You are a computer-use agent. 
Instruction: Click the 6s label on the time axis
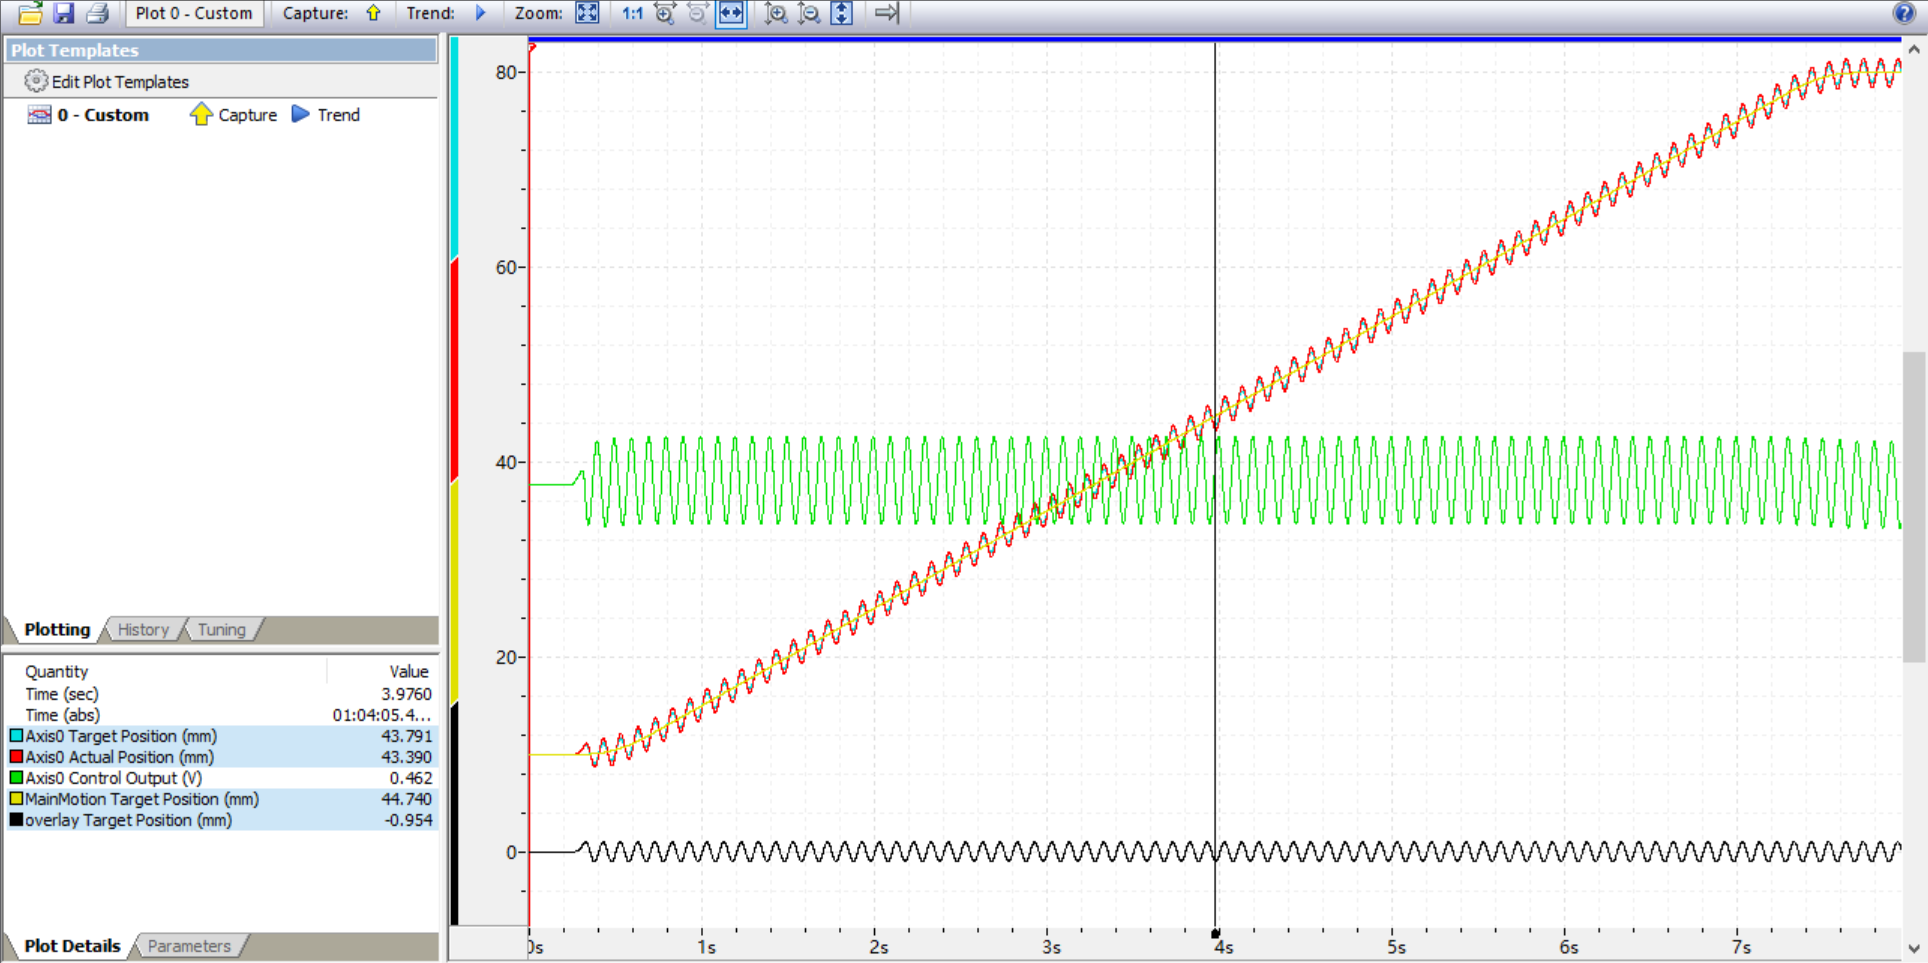(1569, 947)
